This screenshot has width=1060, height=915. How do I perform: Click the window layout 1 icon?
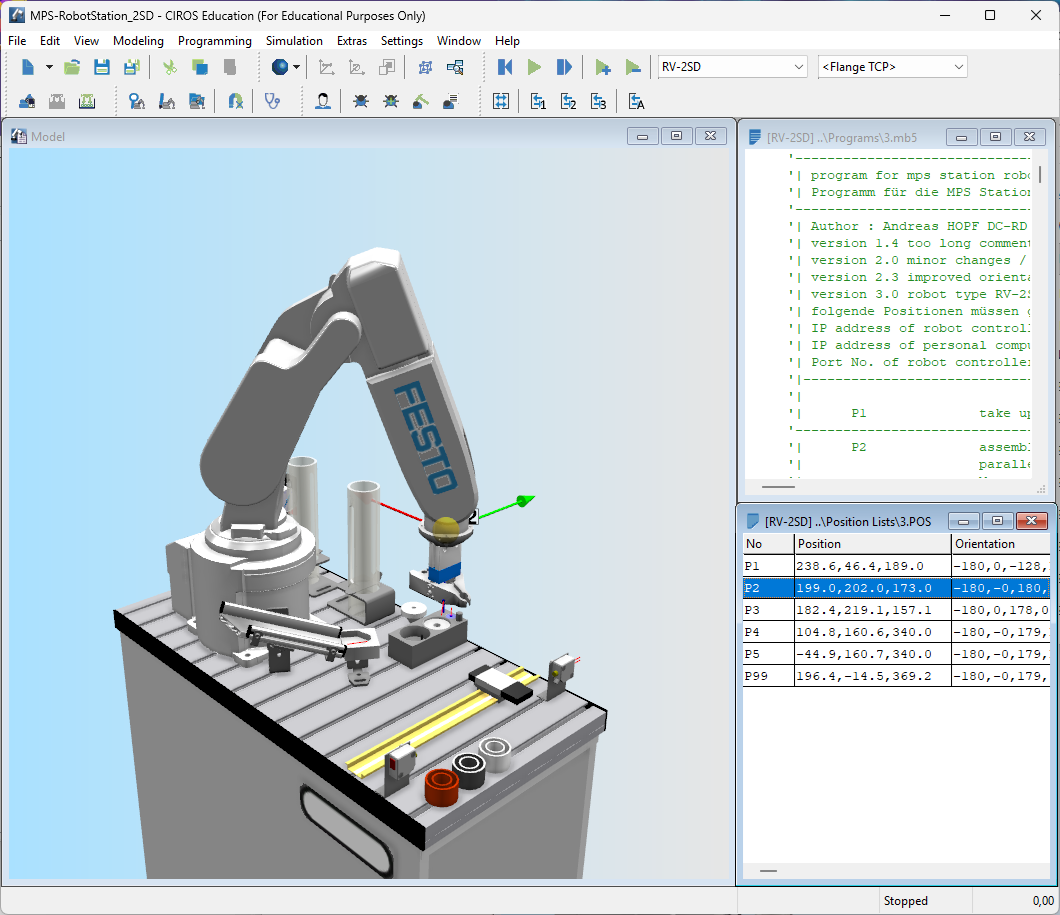pos(538,101)
